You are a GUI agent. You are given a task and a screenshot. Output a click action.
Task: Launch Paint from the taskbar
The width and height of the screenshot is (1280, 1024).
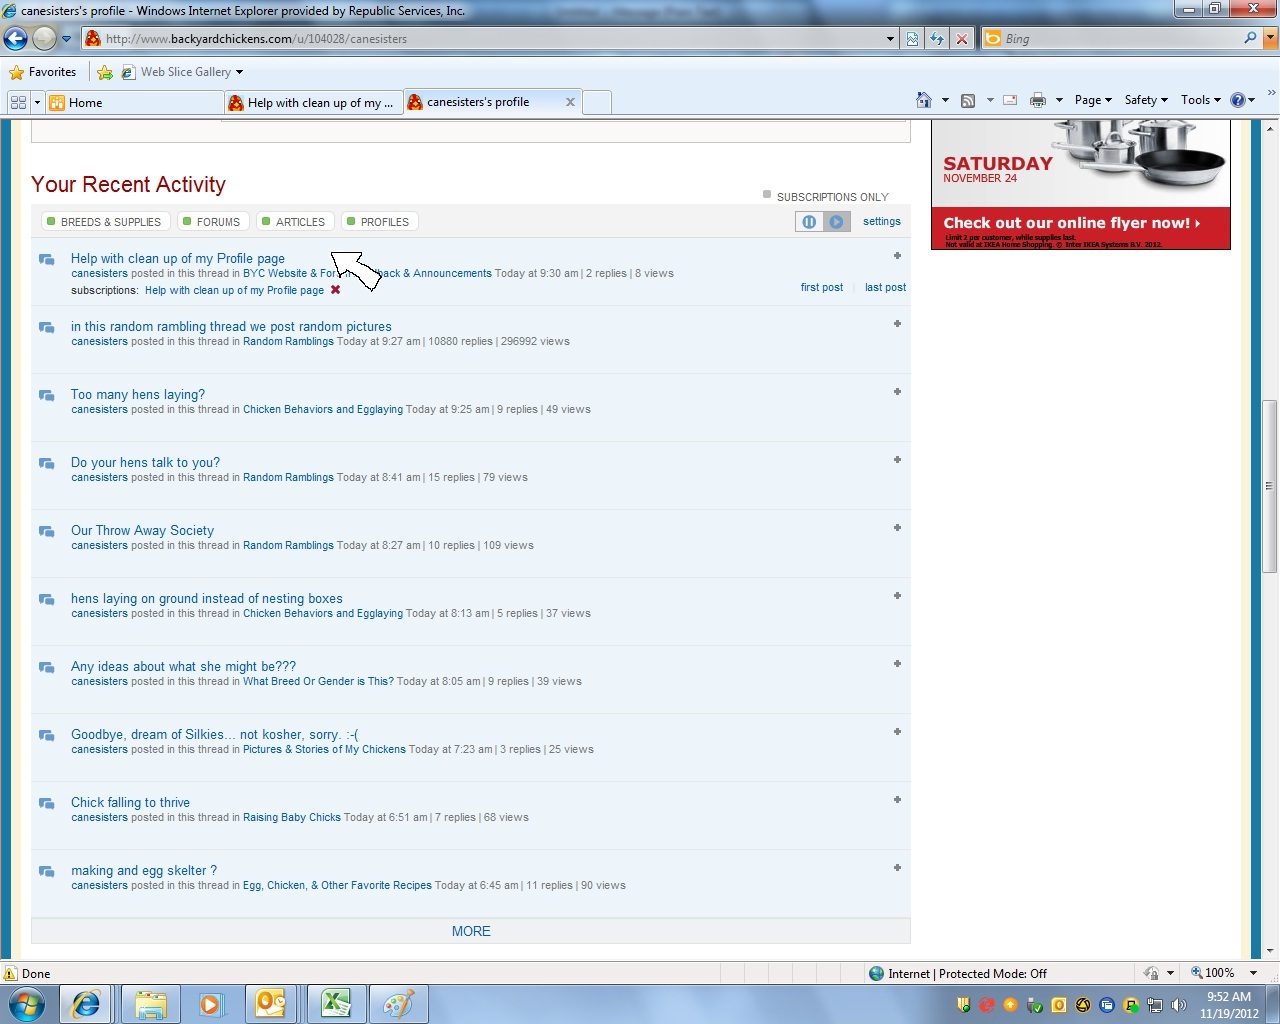tap(398, 1004)
